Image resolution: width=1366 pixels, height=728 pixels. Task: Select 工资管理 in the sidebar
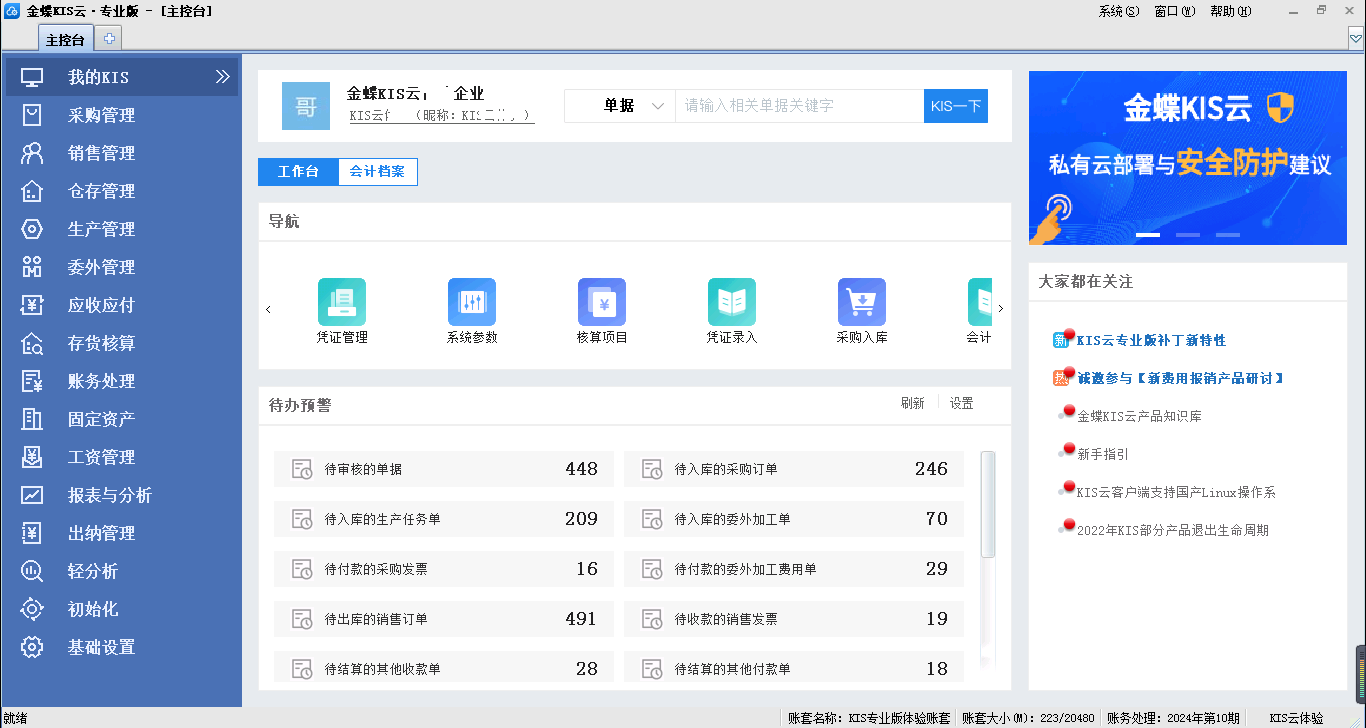tap(121, 457)
